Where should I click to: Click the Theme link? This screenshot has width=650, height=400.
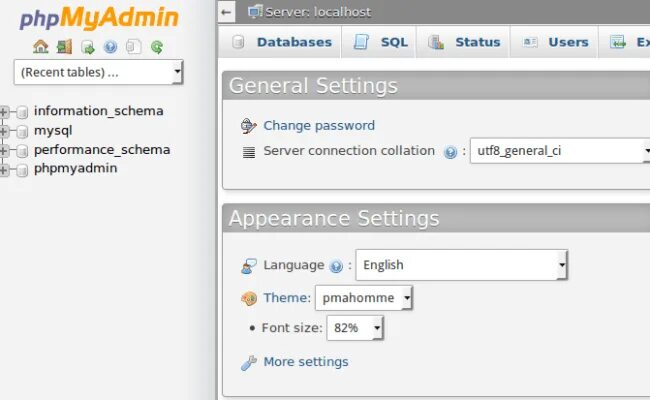(x=287, y=298)
